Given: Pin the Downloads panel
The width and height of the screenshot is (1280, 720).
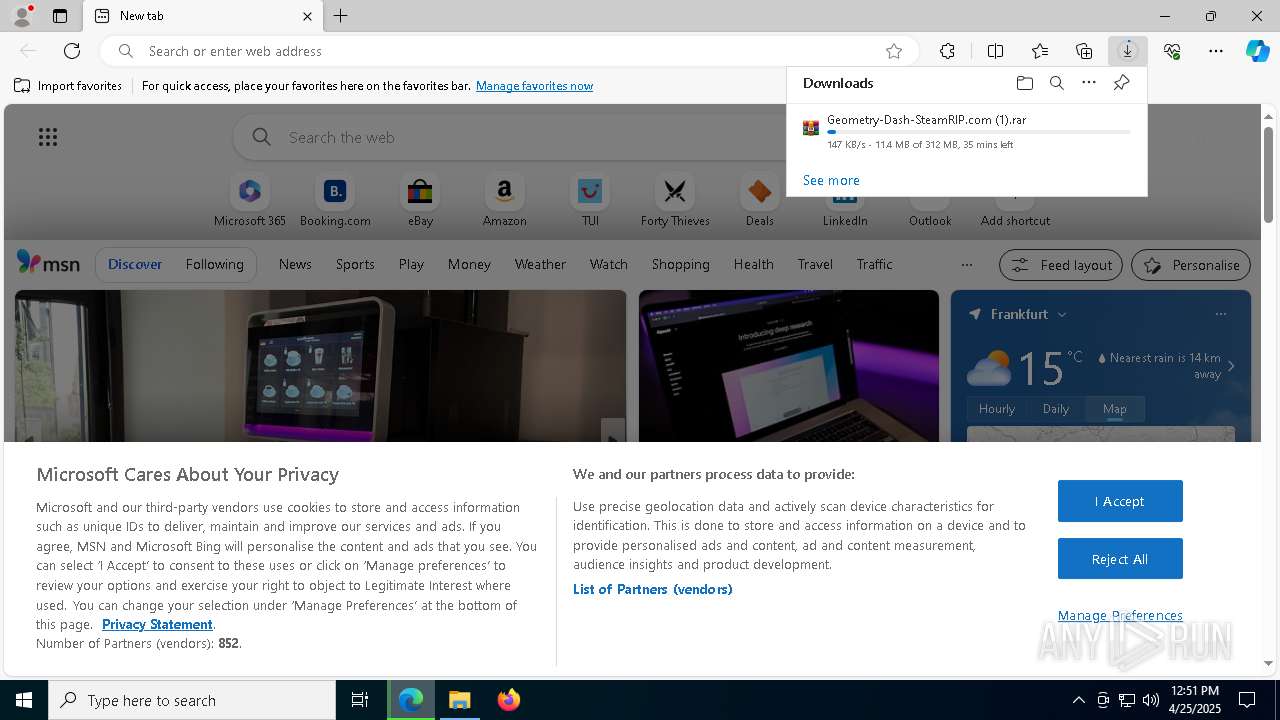Looking at the screenshot, I should pyautogui.click(x=1121, y=83).
